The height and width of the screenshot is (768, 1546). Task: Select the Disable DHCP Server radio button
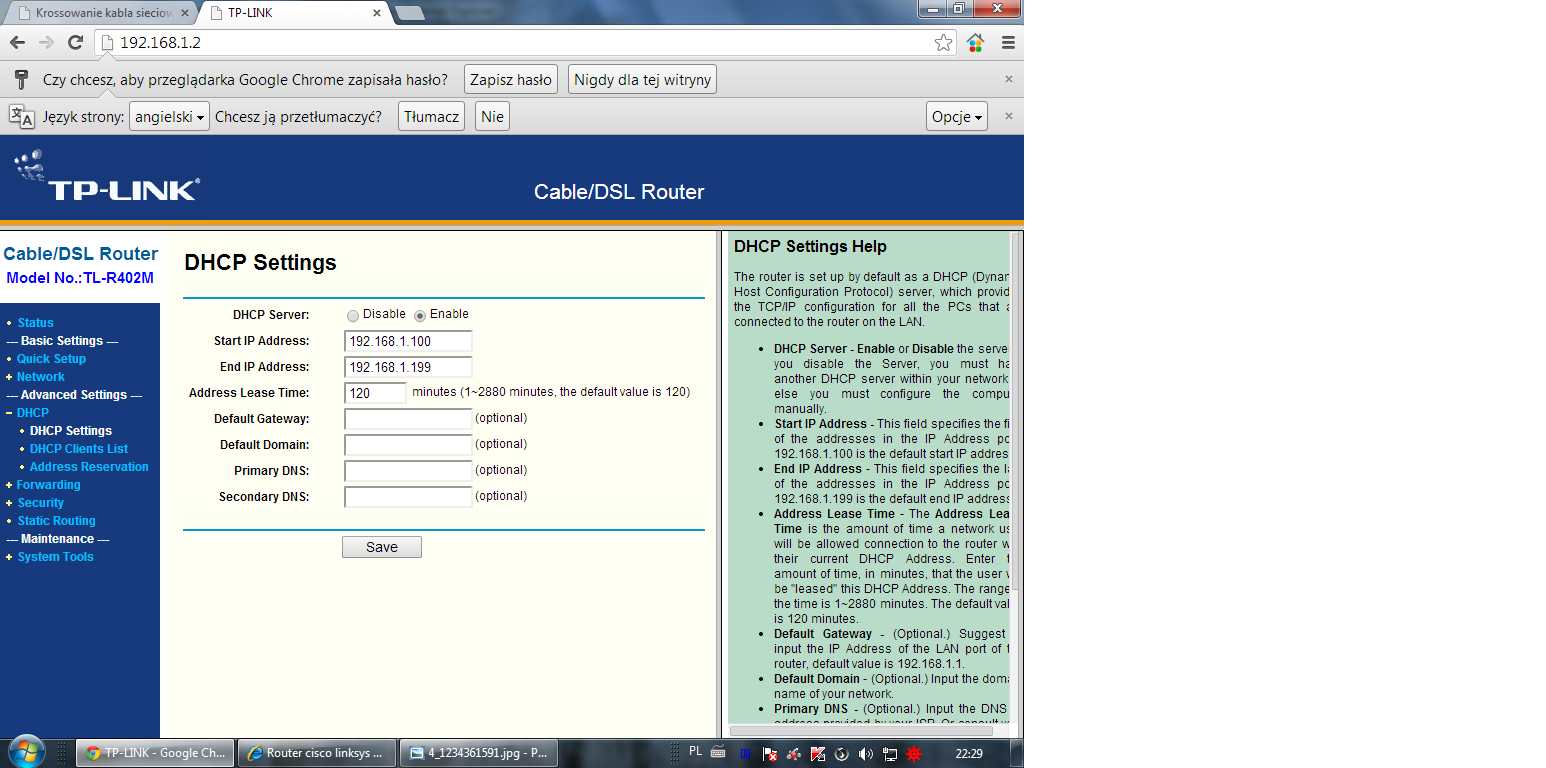coord(353,315)
